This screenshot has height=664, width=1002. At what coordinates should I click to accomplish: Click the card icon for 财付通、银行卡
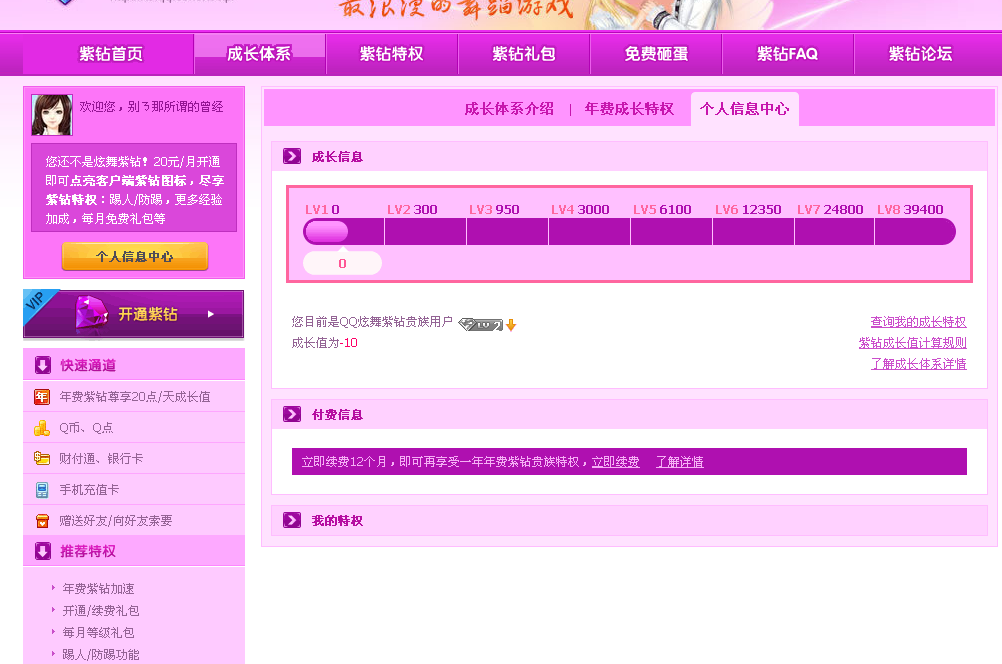(x=42, y=458)
